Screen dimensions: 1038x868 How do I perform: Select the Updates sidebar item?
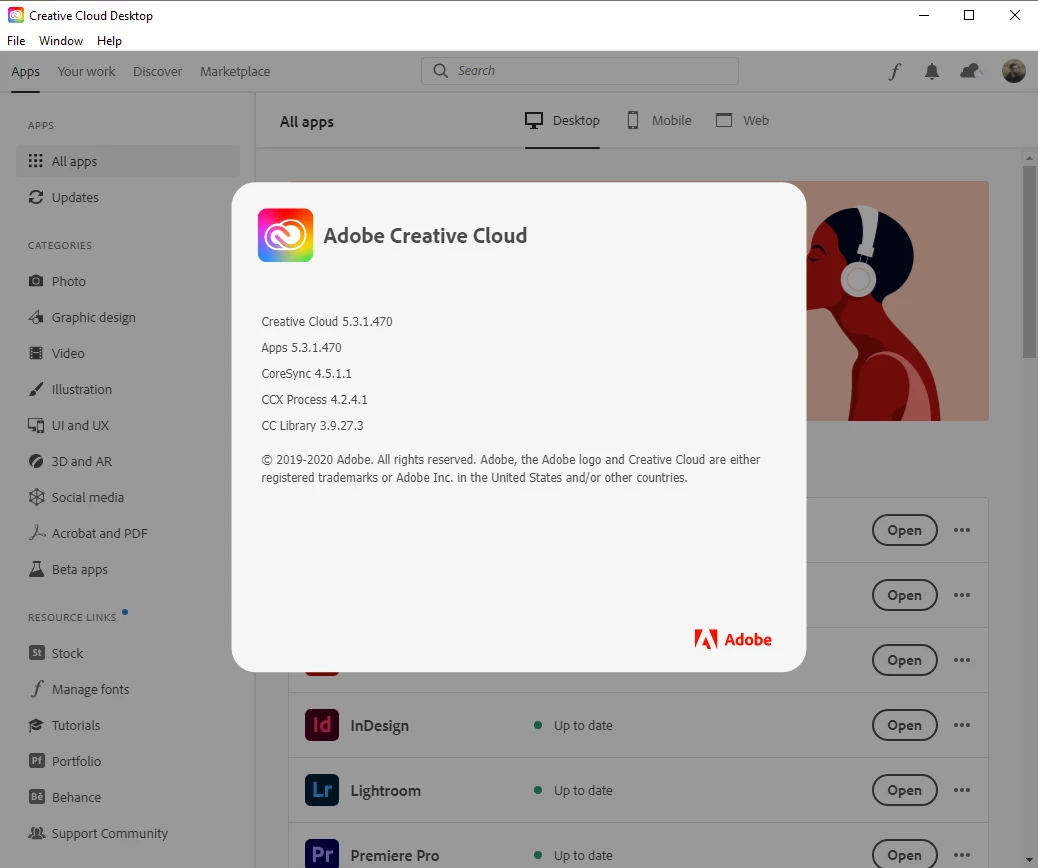pyautogui.click(x=128, y=197)
